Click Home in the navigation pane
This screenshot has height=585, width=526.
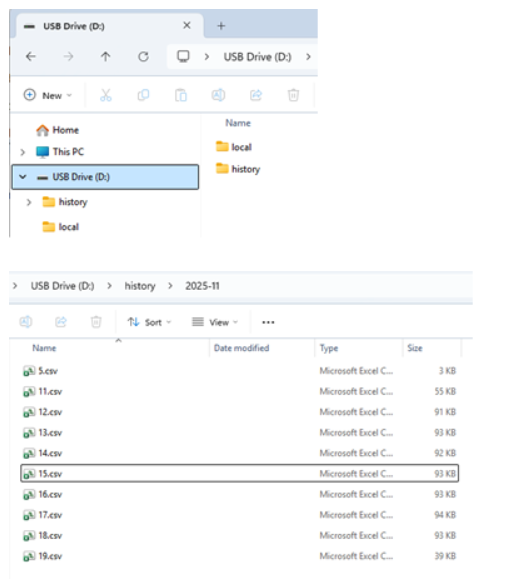click(57, 130)
